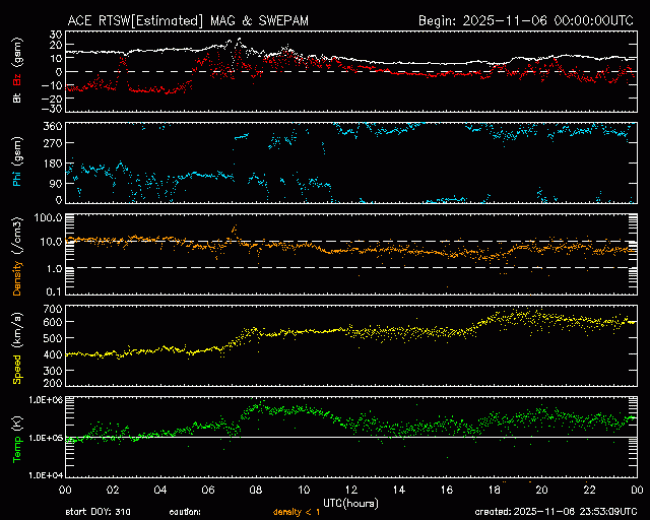Click the '10.0' value on Density axis

[51, 242]
